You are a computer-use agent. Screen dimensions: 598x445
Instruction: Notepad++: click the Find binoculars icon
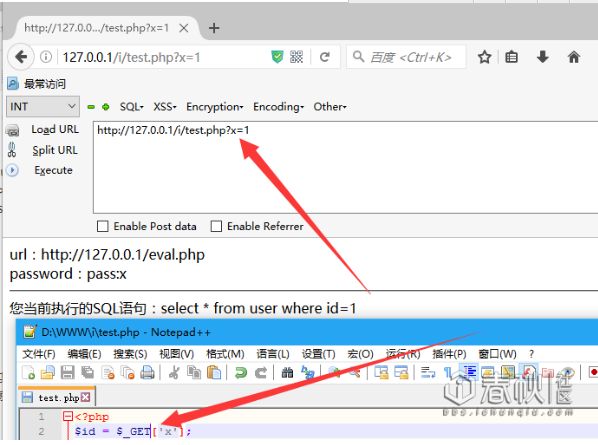click(x=287, y=373)
